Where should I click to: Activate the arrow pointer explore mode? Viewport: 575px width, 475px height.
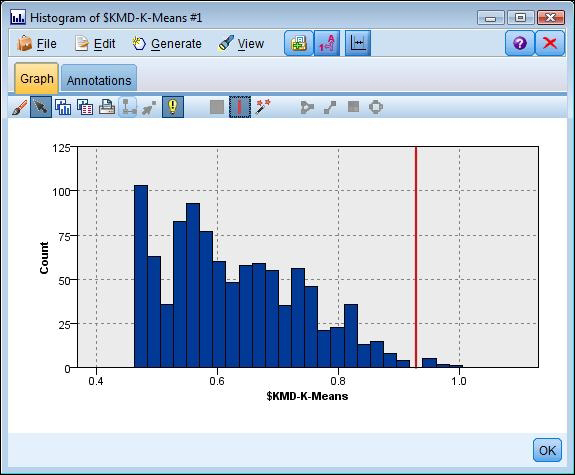point(41,107)
